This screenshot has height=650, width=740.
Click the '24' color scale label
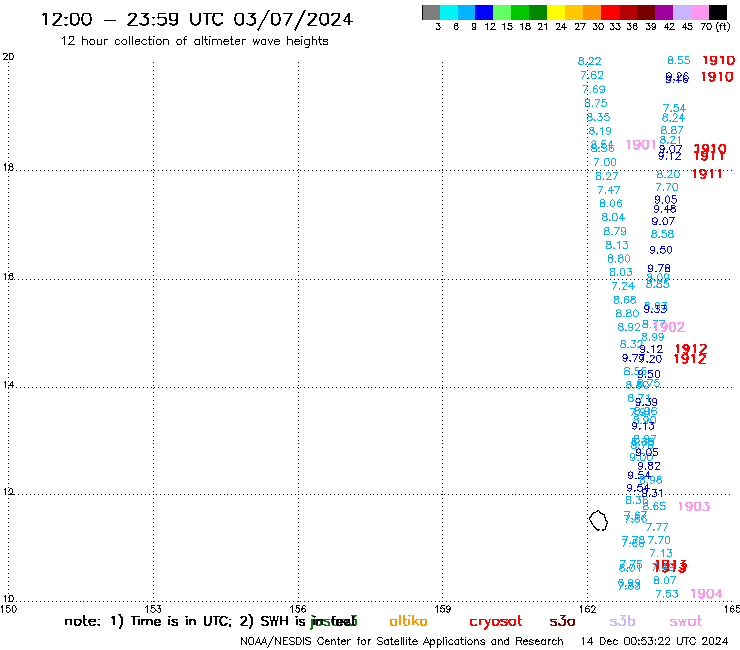point(561,27)
